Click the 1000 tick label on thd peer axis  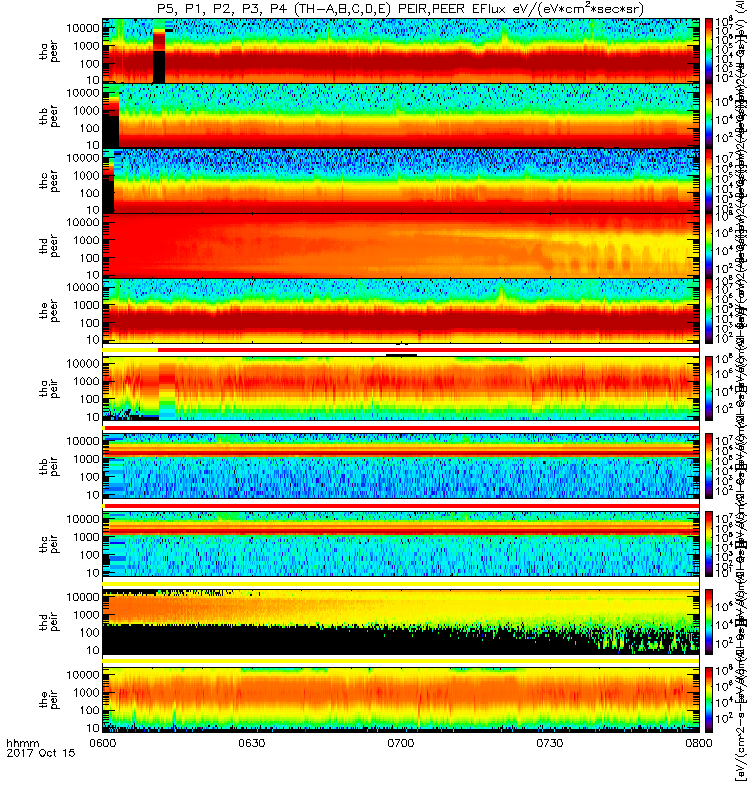point(86,240)
